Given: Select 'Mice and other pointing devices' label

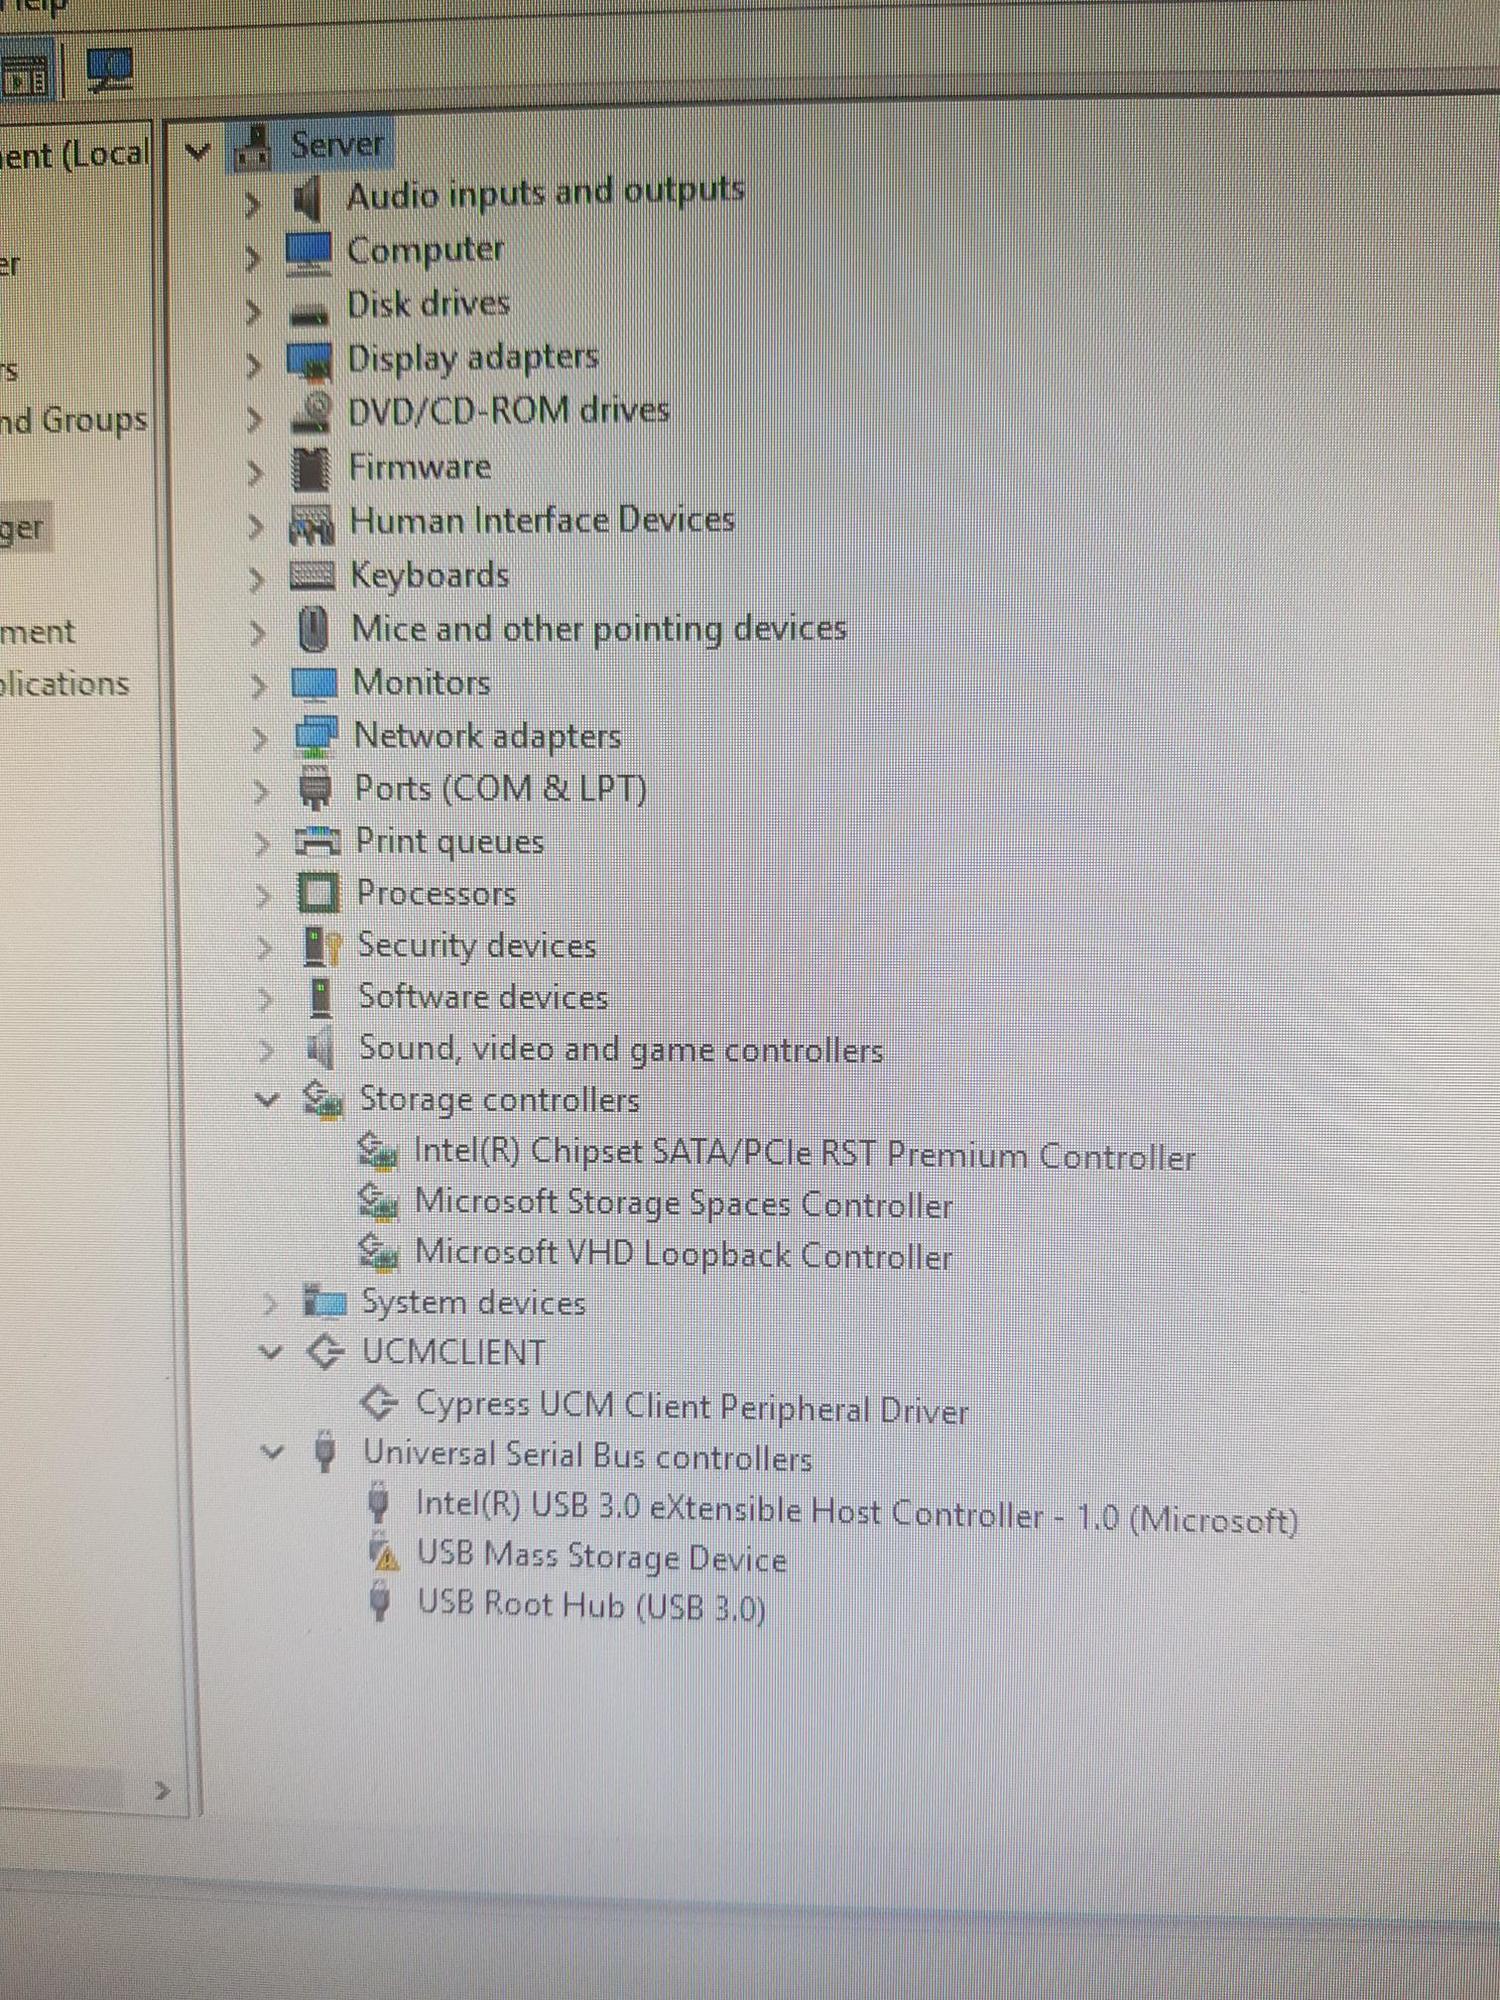Looking at the screenshot, I should [599, 629].
